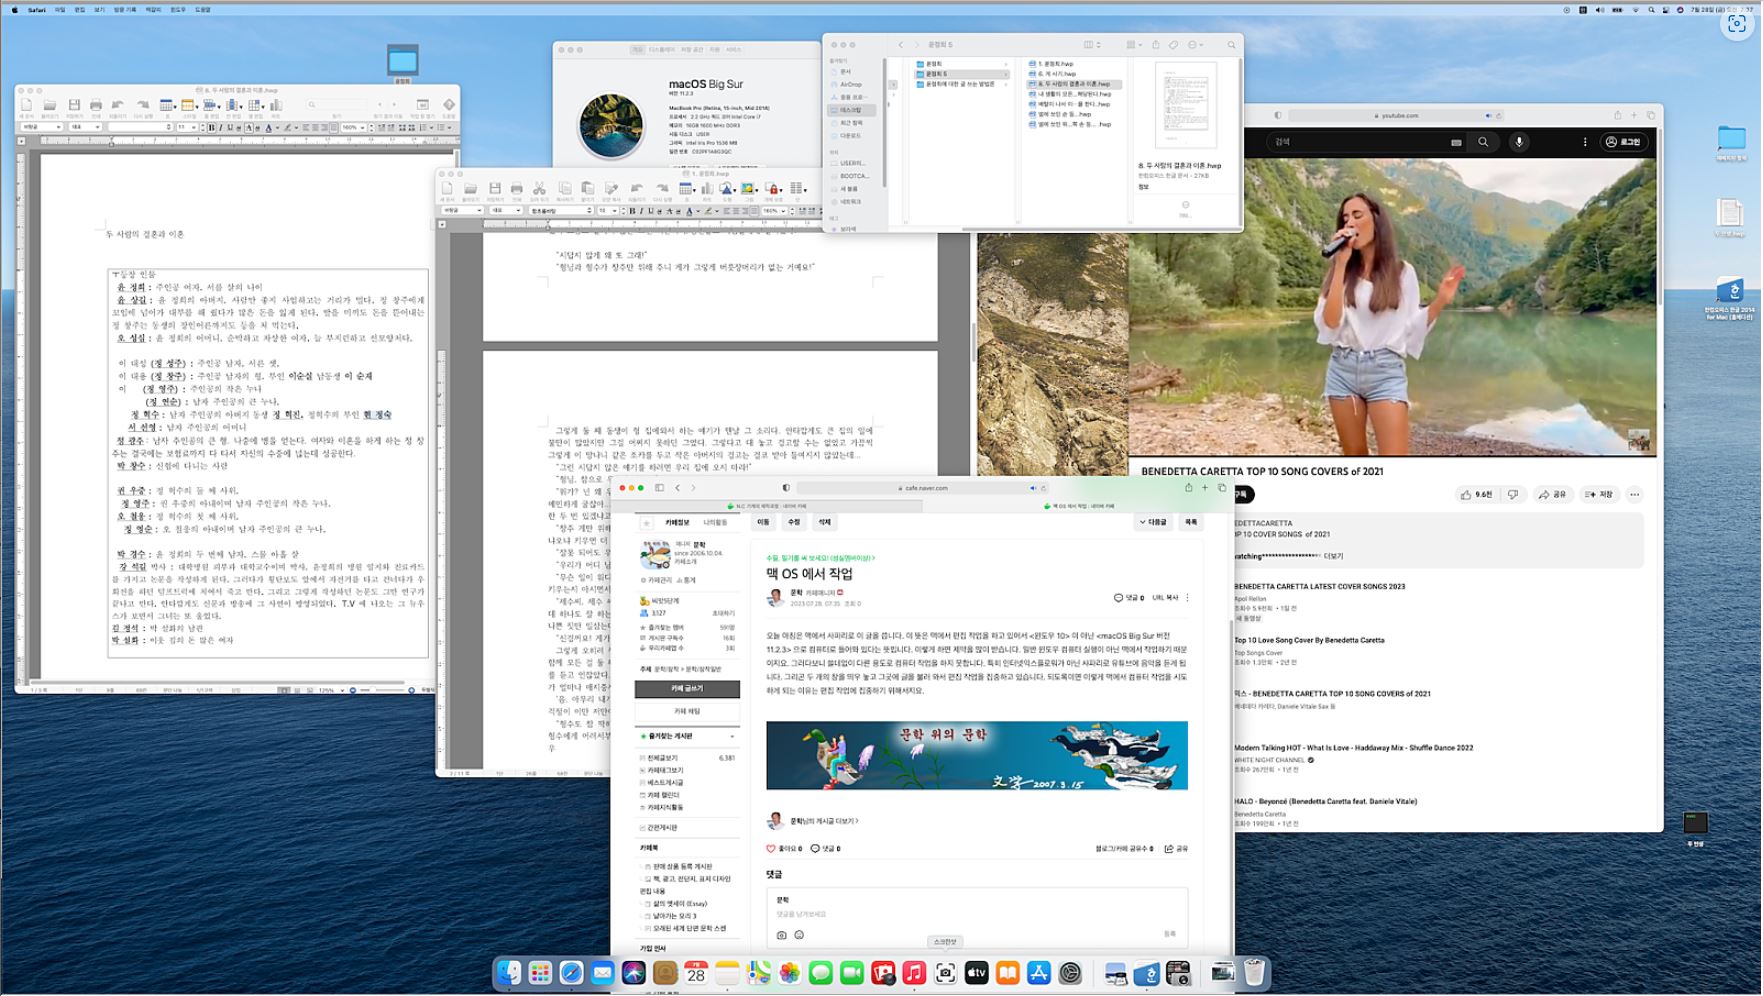Click the Cut scissors icon in the front Hangul window
1763x996 pixels.
tap(539, 189)
